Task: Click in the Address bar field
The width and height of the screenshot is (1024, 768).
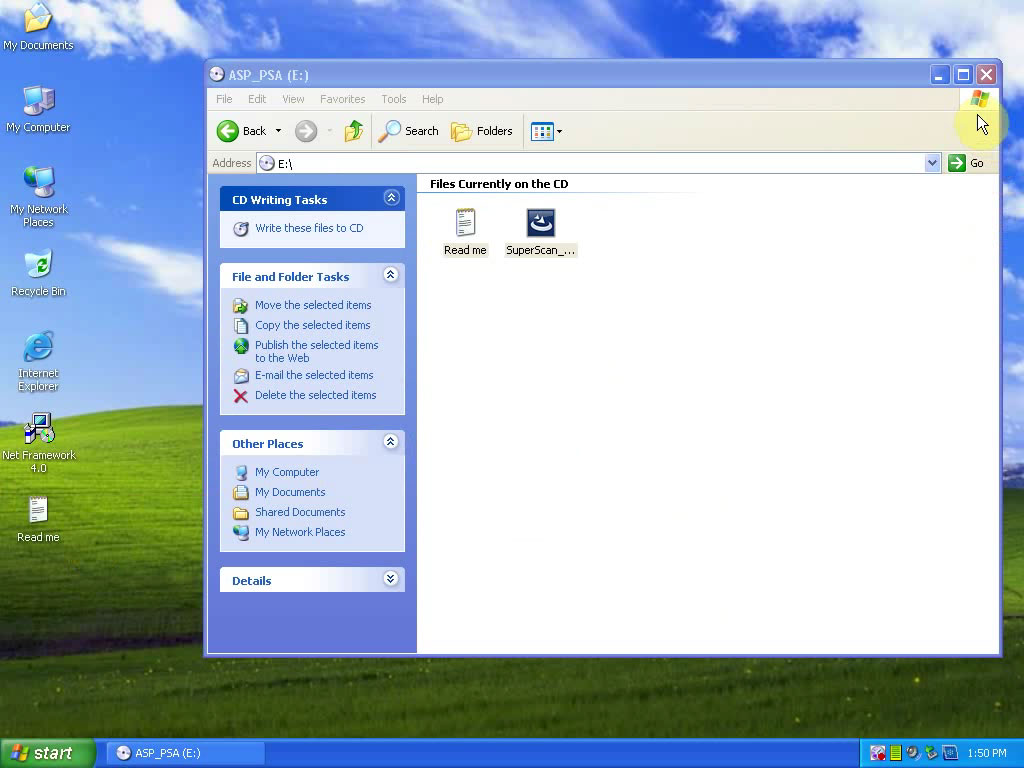Action: [x=592, y=163]
